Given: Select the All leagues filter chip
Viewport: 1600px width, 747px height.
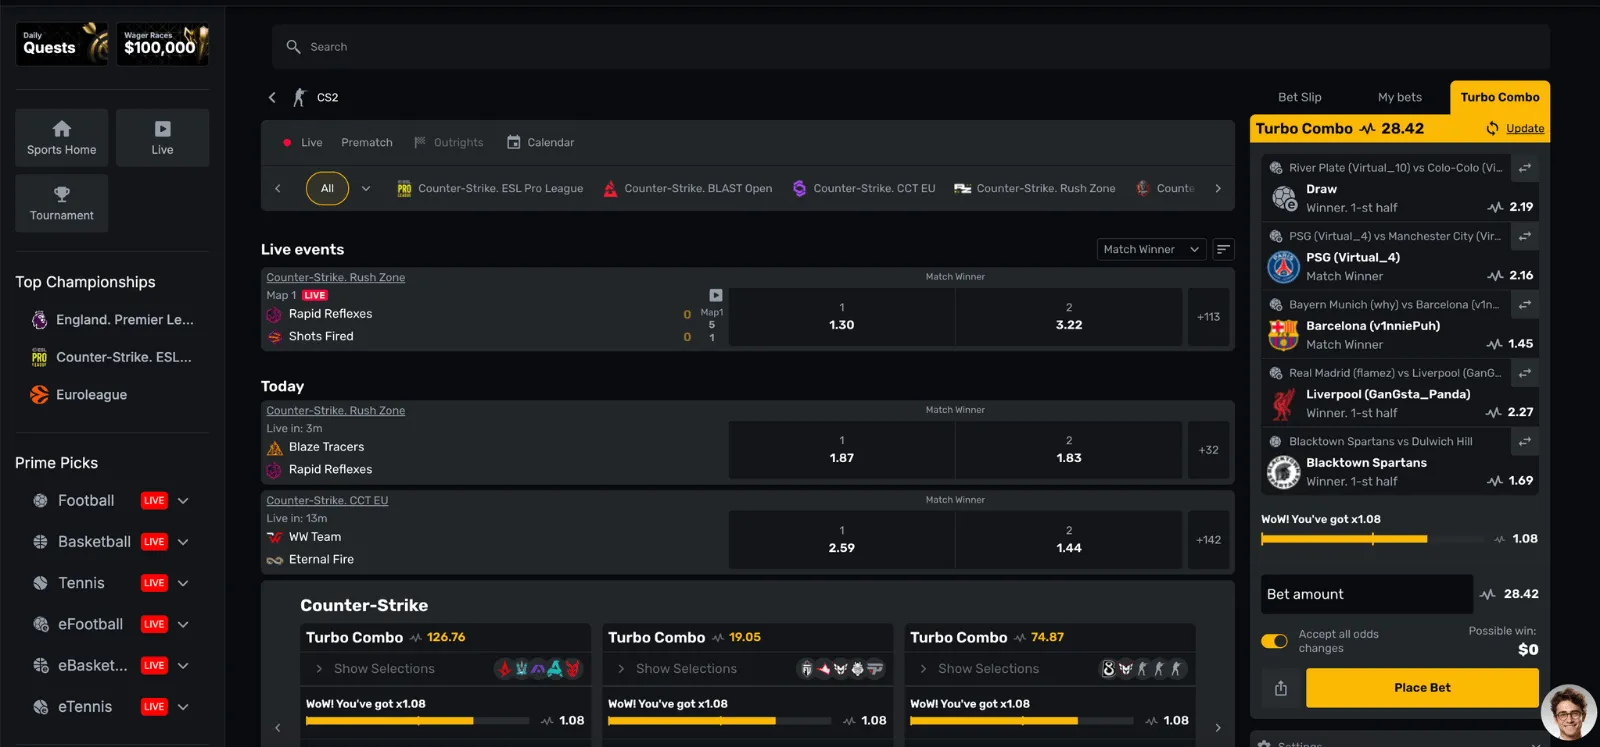Looking at the screenshot, I should pos(327,189).
